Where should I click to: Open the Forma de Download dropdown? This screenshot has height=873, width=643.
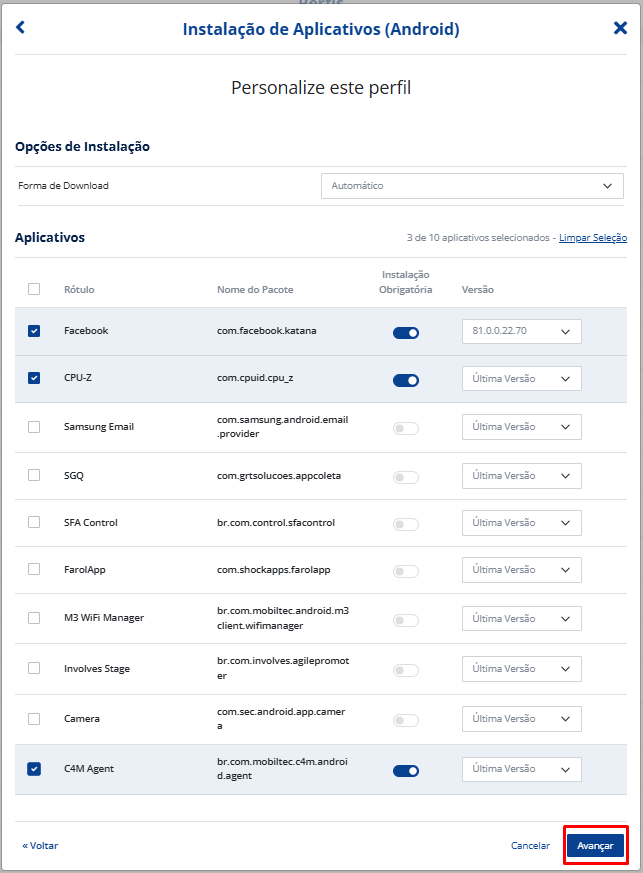coord(472,186)
